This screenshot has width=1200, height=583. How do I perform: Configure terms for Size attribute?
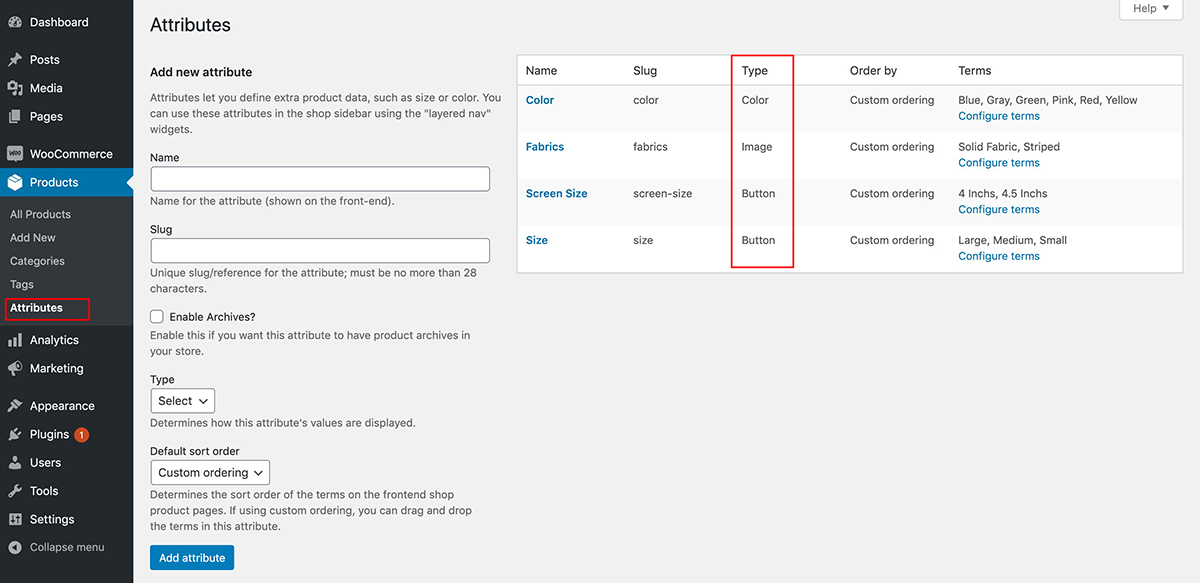coord(999,256)
